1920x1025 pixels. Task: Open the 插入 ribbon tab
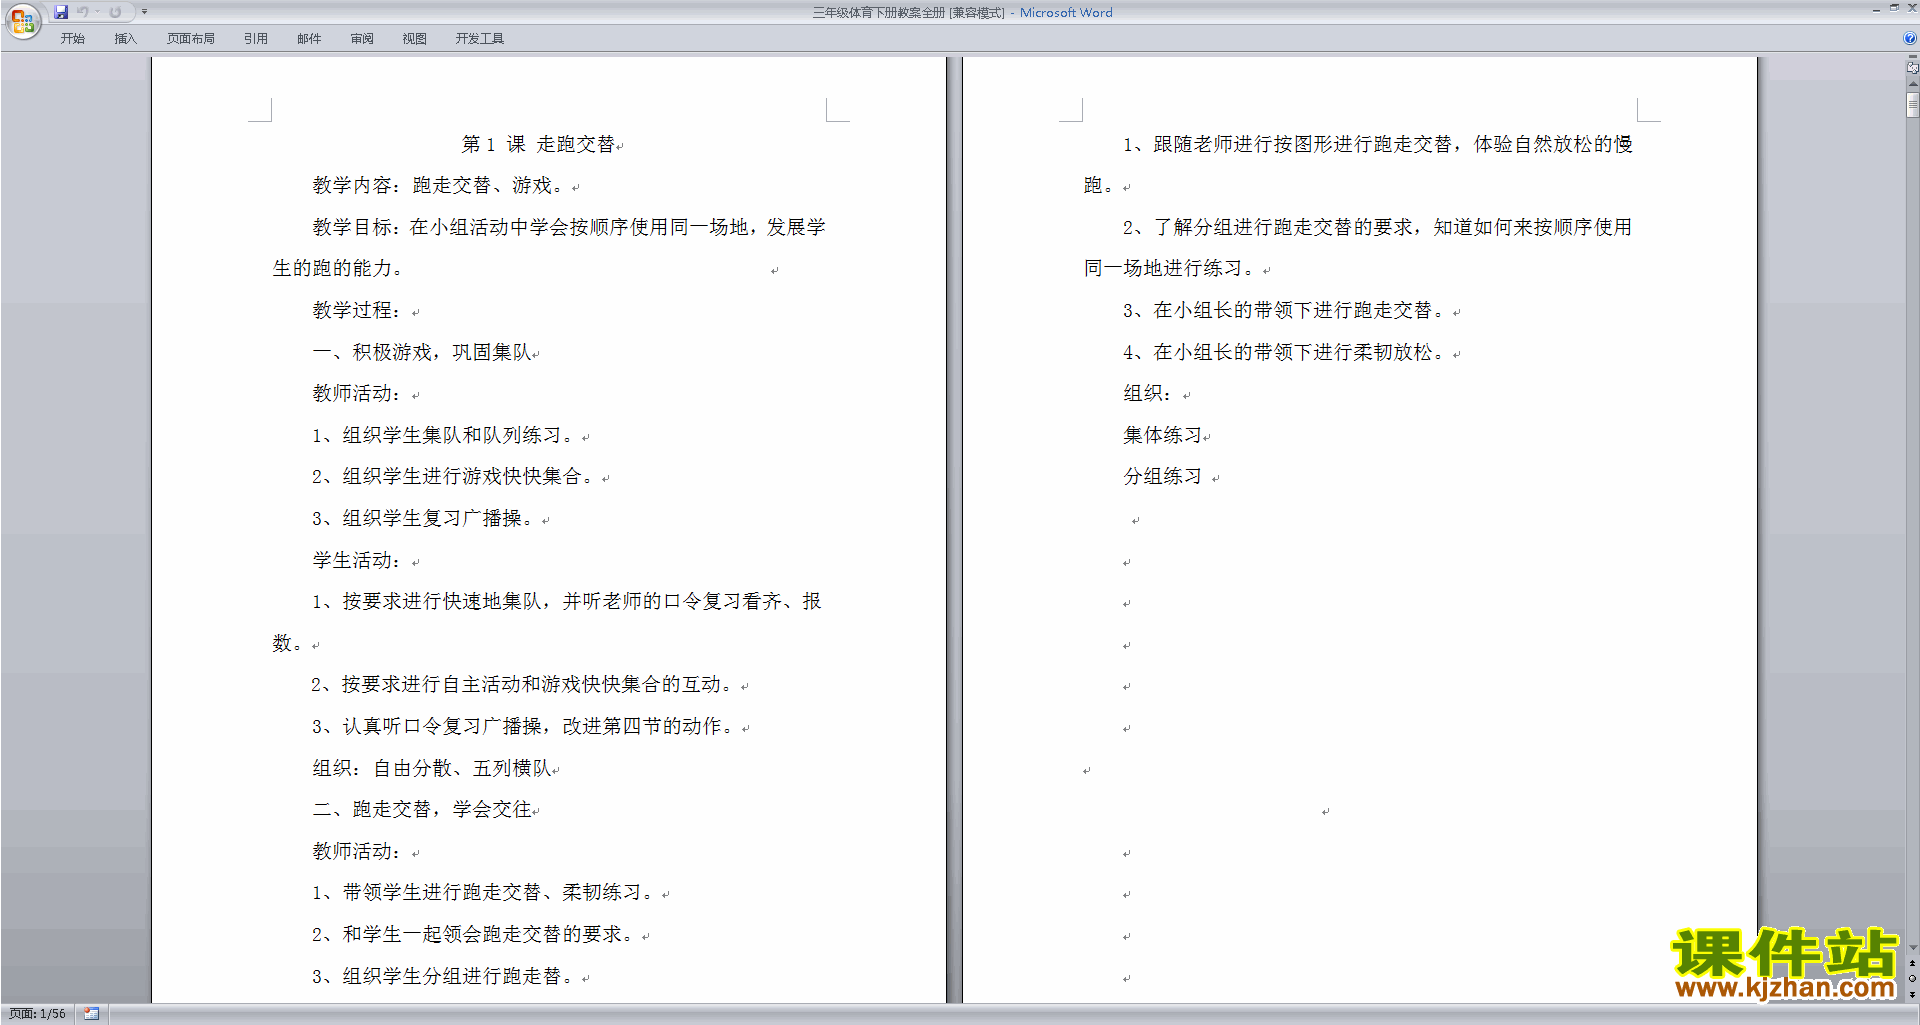click(125, 38)
